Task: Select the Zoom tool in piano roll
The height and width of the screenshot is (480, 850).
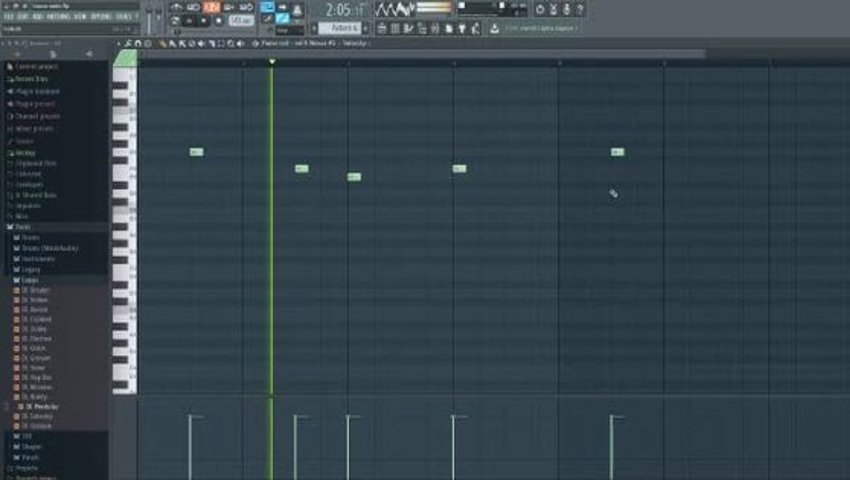Action: [230, 43]
